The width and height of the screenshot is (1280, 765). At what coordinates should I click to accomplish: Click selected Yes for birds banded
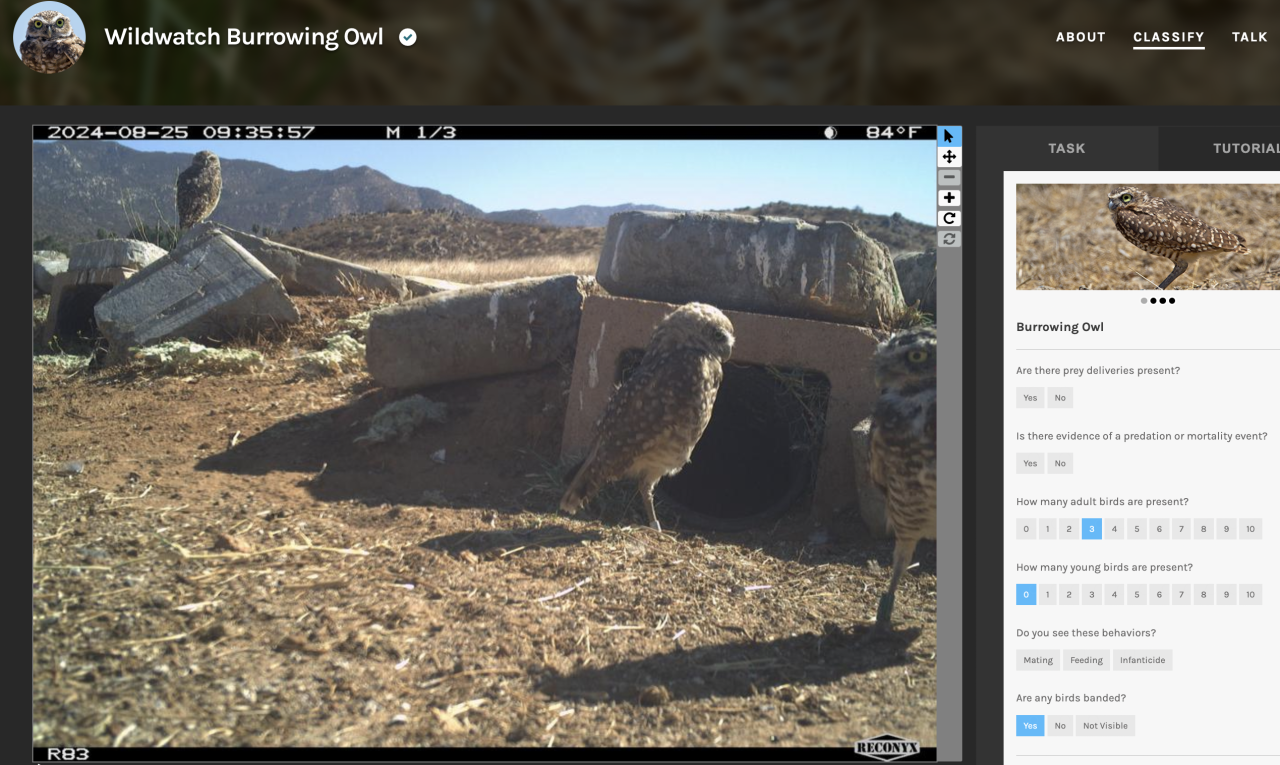tap(1030, 726)
